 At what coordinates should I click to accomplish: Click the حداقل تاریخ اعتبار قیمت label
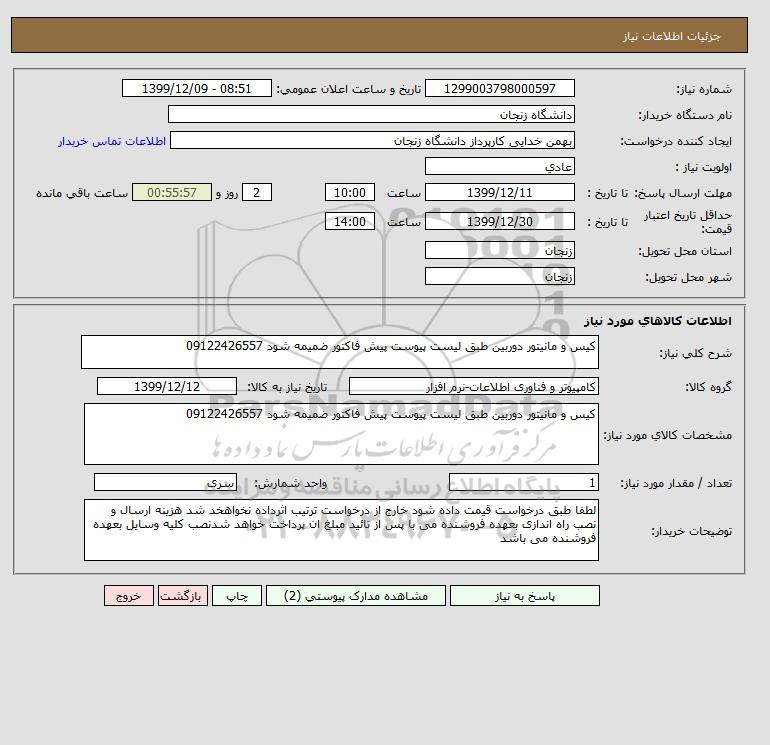click(x=688, y=222)
